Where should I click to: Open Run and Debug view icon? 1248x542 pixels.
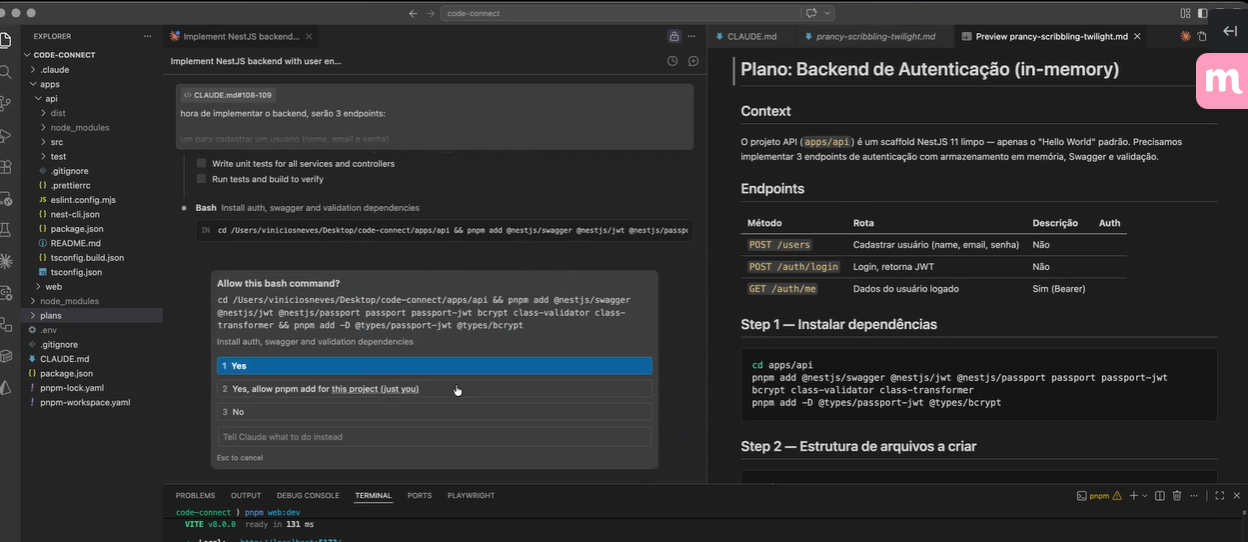tap(6, 135)
